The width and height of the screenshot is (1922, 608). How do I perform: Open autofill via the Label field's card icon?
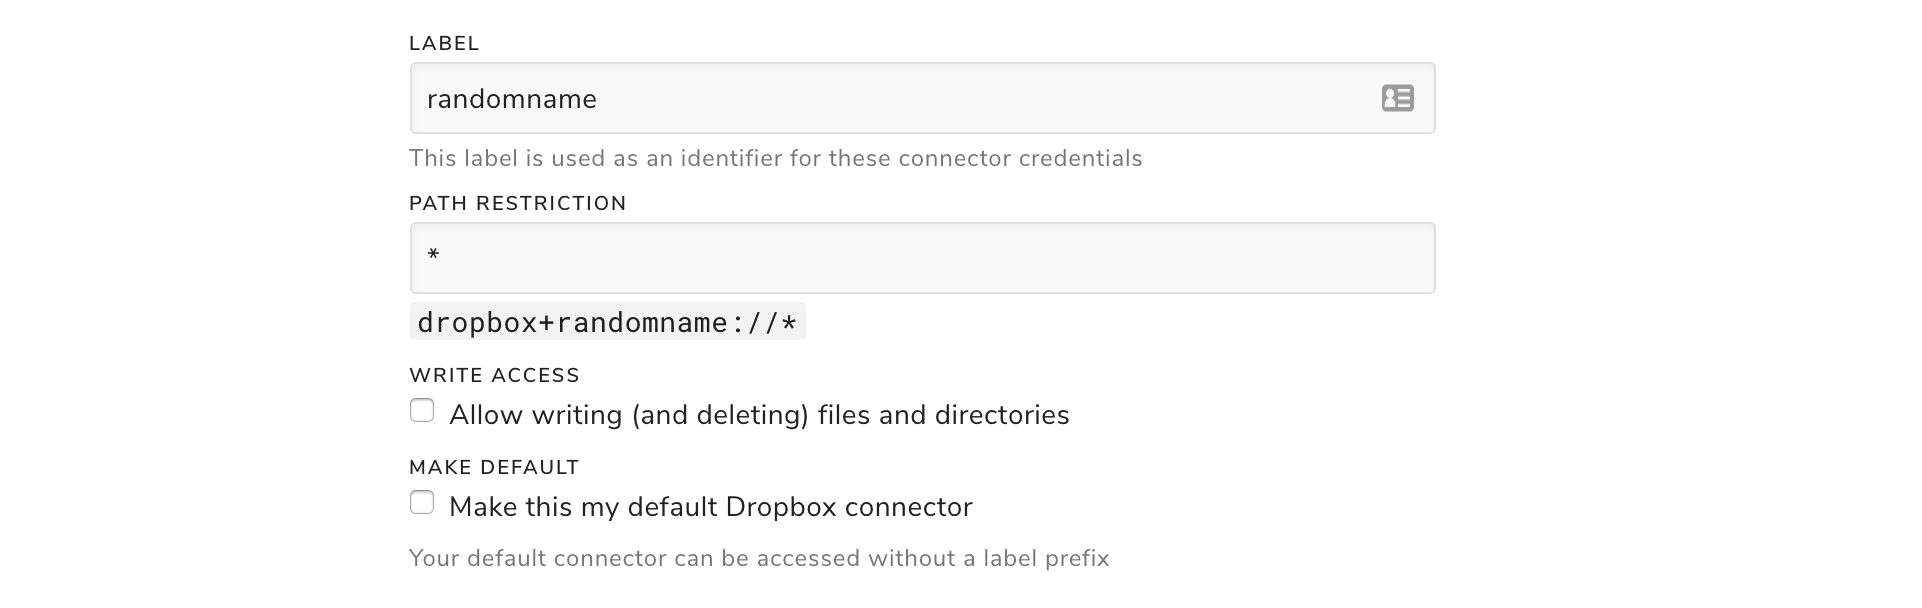pos(1397,98)
